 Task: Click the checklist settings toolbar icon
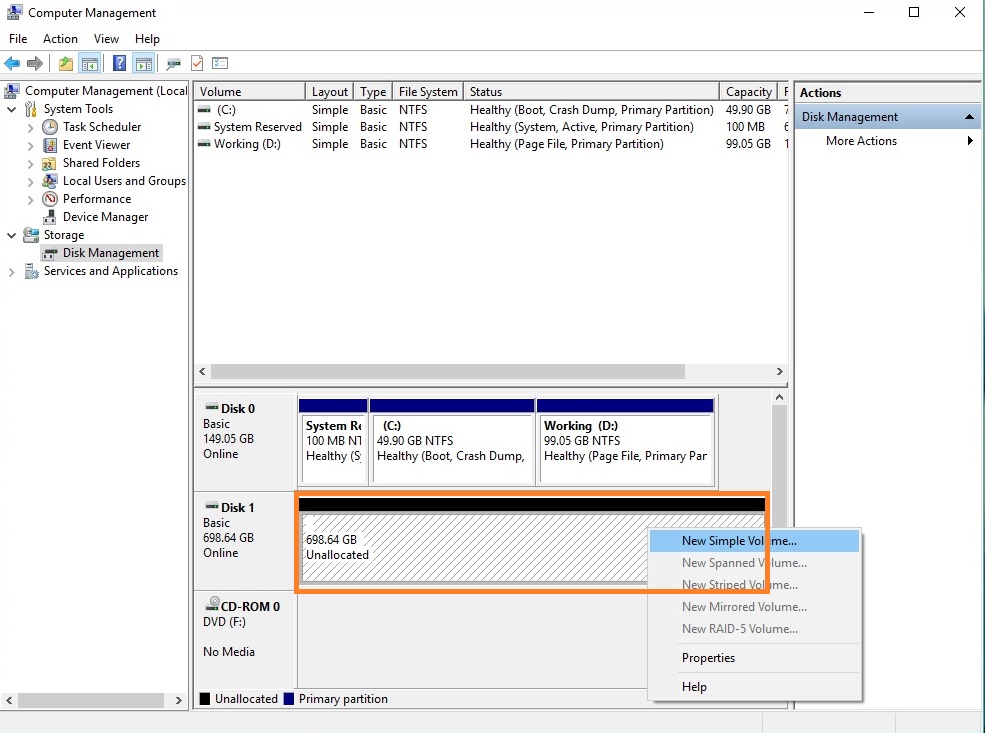tap(220, 63)
